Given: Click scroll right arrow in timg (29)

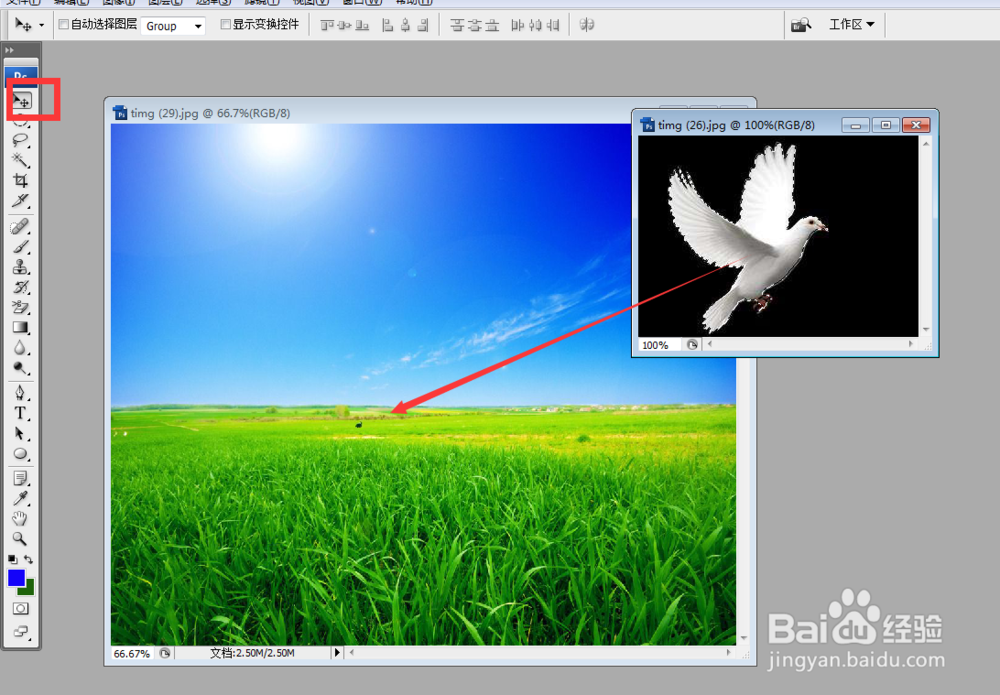Looking at the screenshot, I should coord(728,652).
